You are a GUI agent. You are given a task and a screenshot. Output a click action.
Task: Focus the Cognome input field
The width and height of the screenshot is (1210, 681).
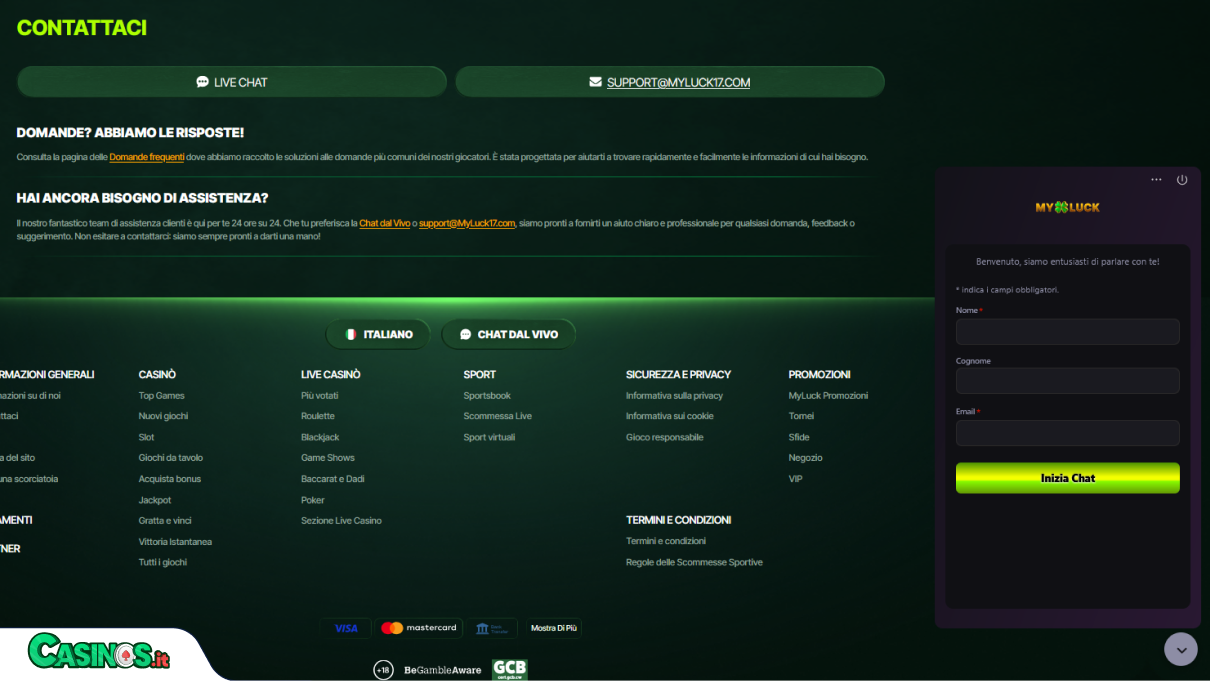pyautogui.click(x=1068, y=381)
